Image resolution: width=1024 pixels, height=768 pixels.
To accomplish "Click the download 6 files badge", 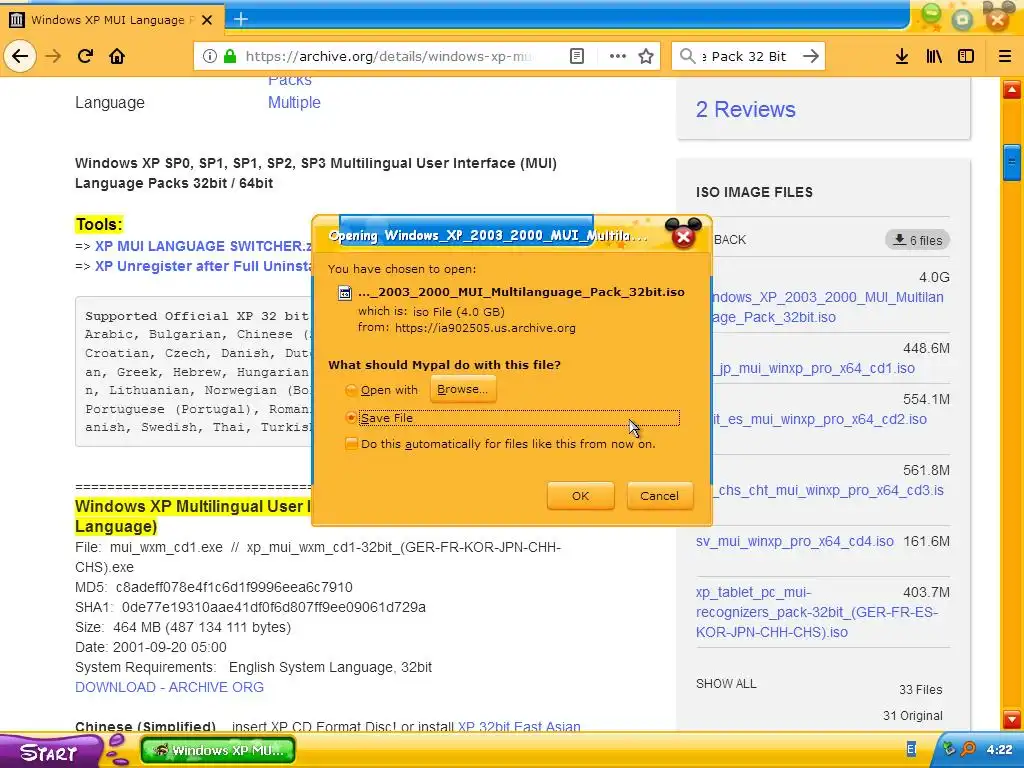I will [918, 240].
